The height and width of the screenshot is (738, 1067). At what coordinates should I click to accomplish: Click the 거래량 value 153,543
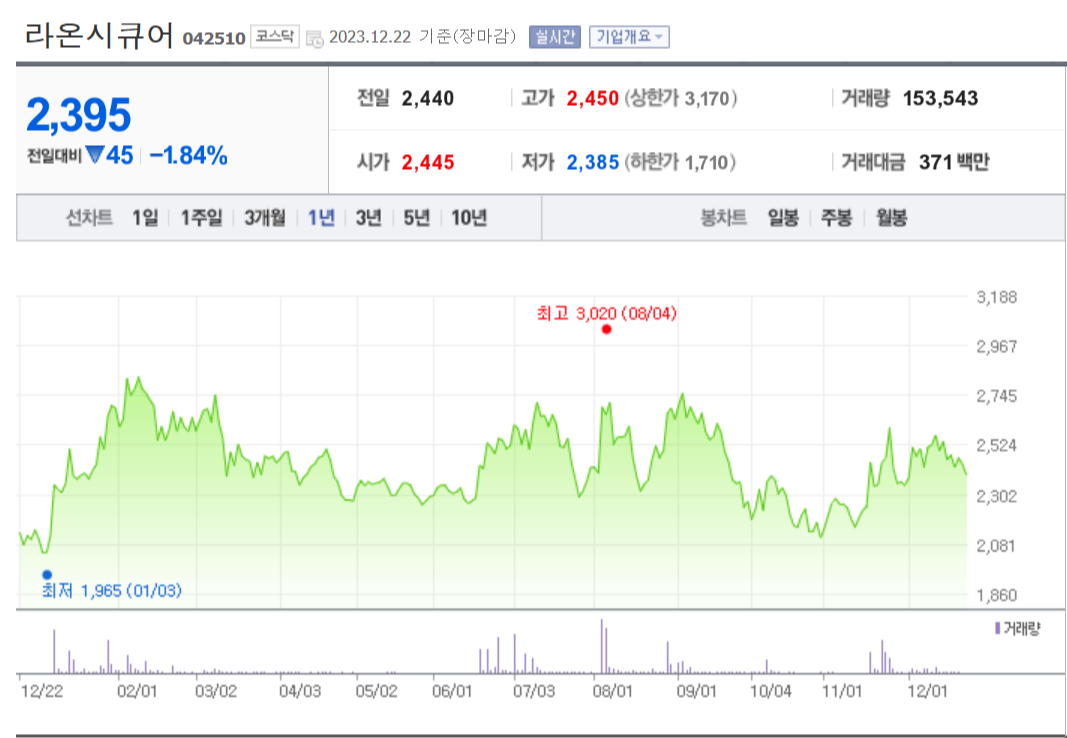pos(940,99)
